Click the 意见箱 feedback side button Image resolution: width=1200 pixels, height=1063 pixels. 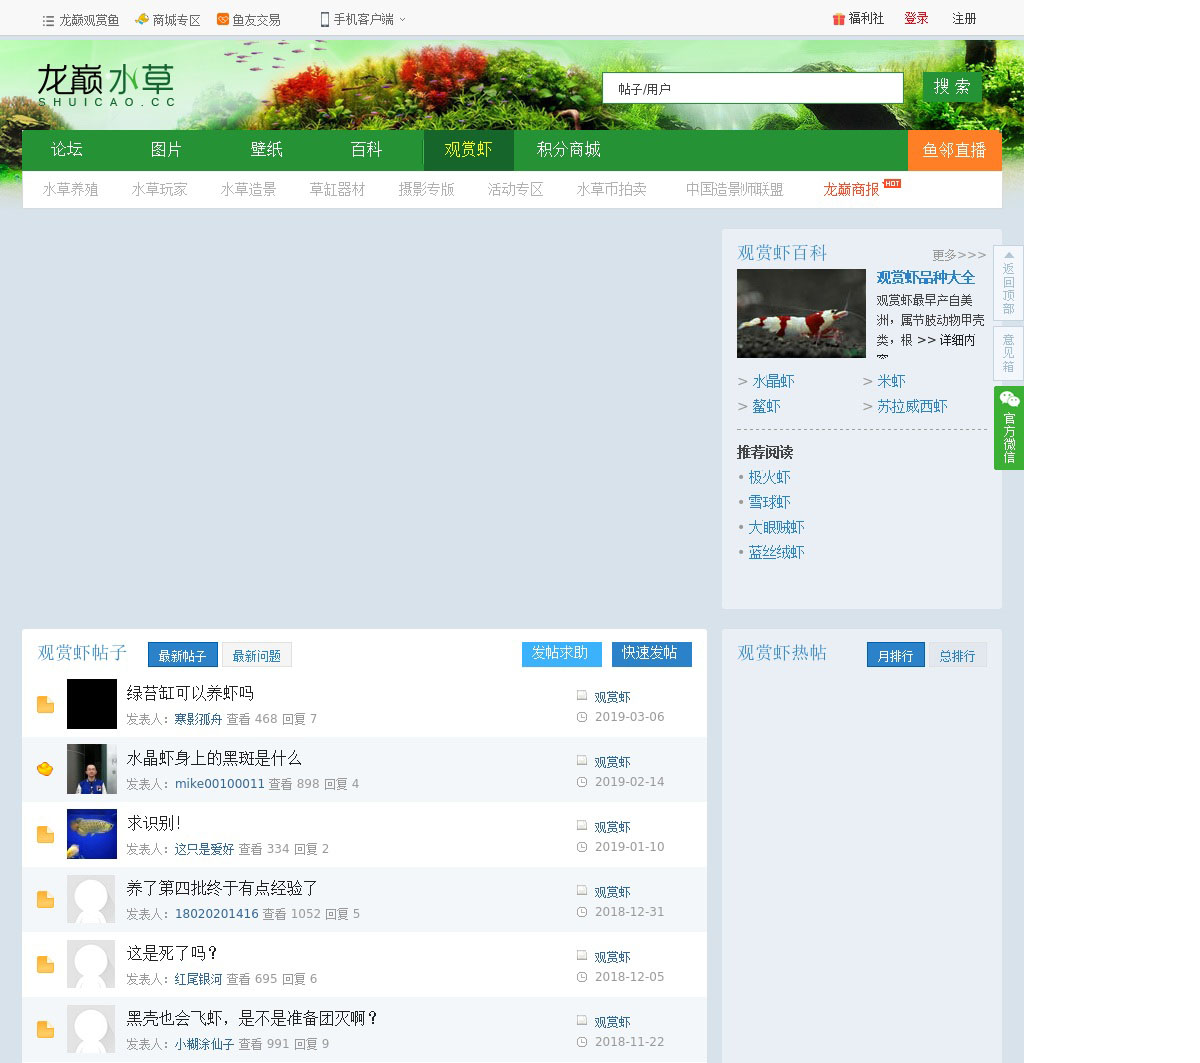(x=1008, y=353)
